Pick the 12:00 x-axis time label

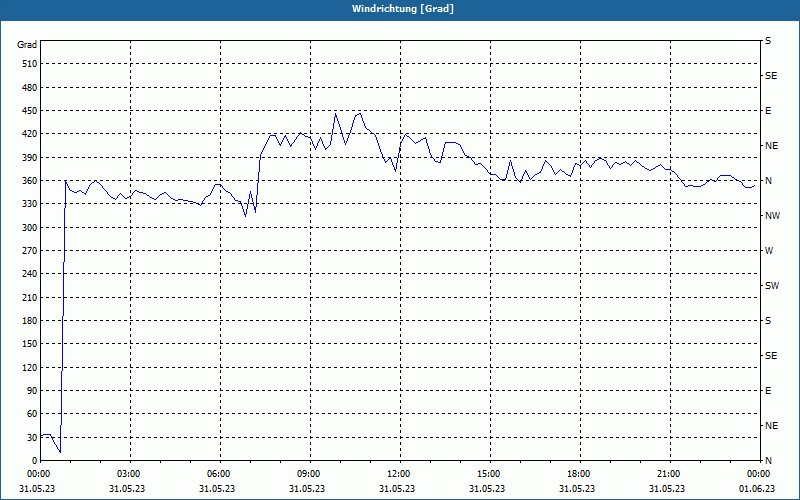(400, 474)
